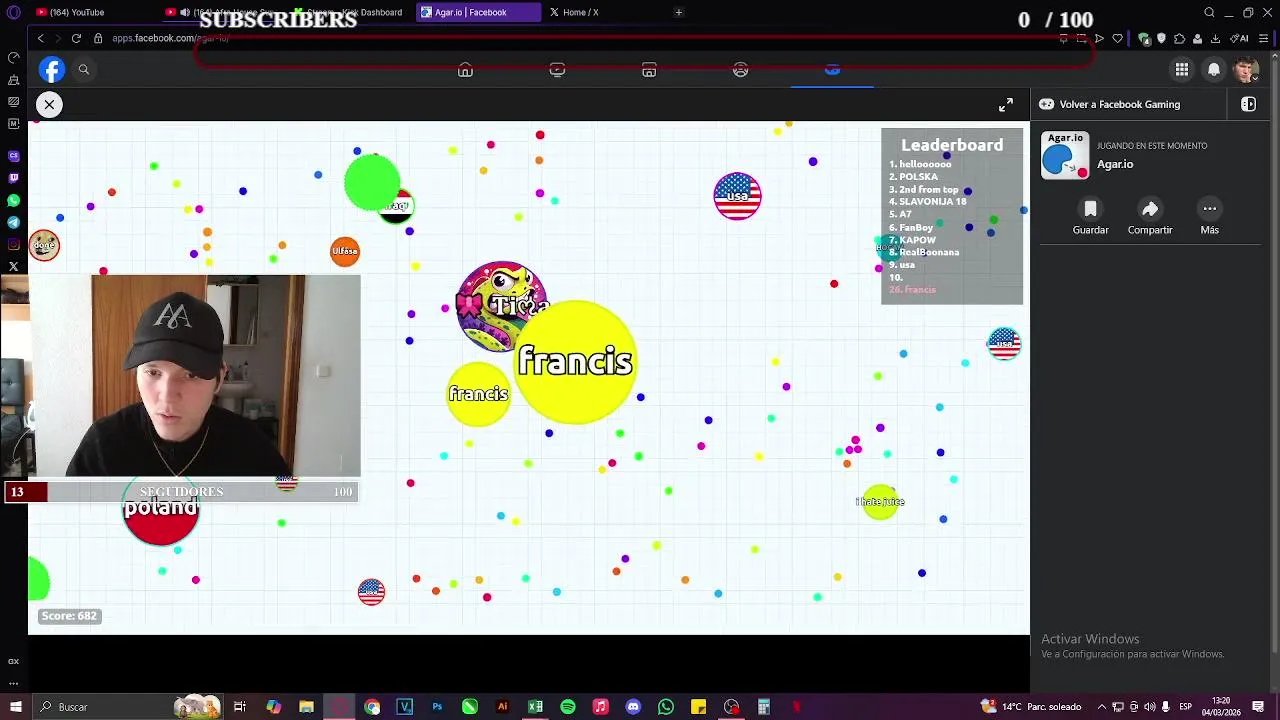Open the Más options menu
Viewport: 1280px width, 720px height.
(x=1209, y=216)
